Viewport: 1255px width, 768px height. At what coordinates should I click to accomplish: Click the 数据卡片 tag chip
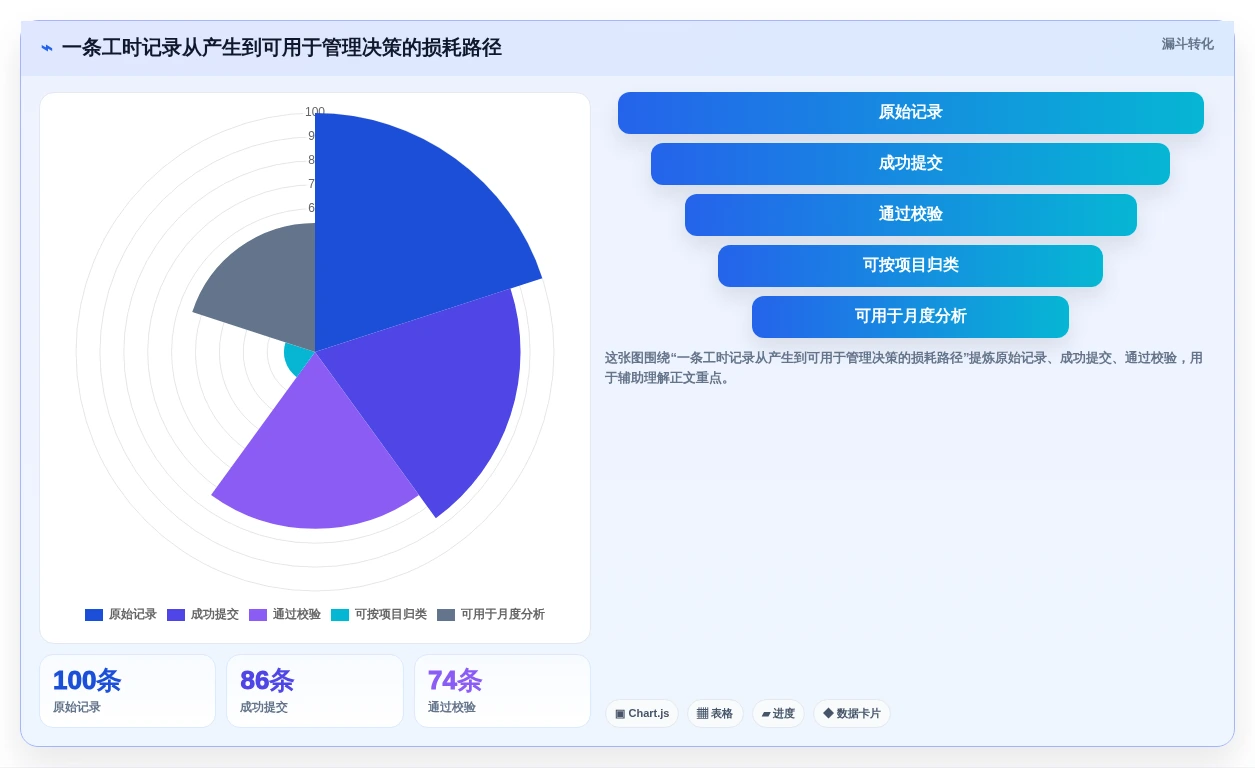[852, 714]
